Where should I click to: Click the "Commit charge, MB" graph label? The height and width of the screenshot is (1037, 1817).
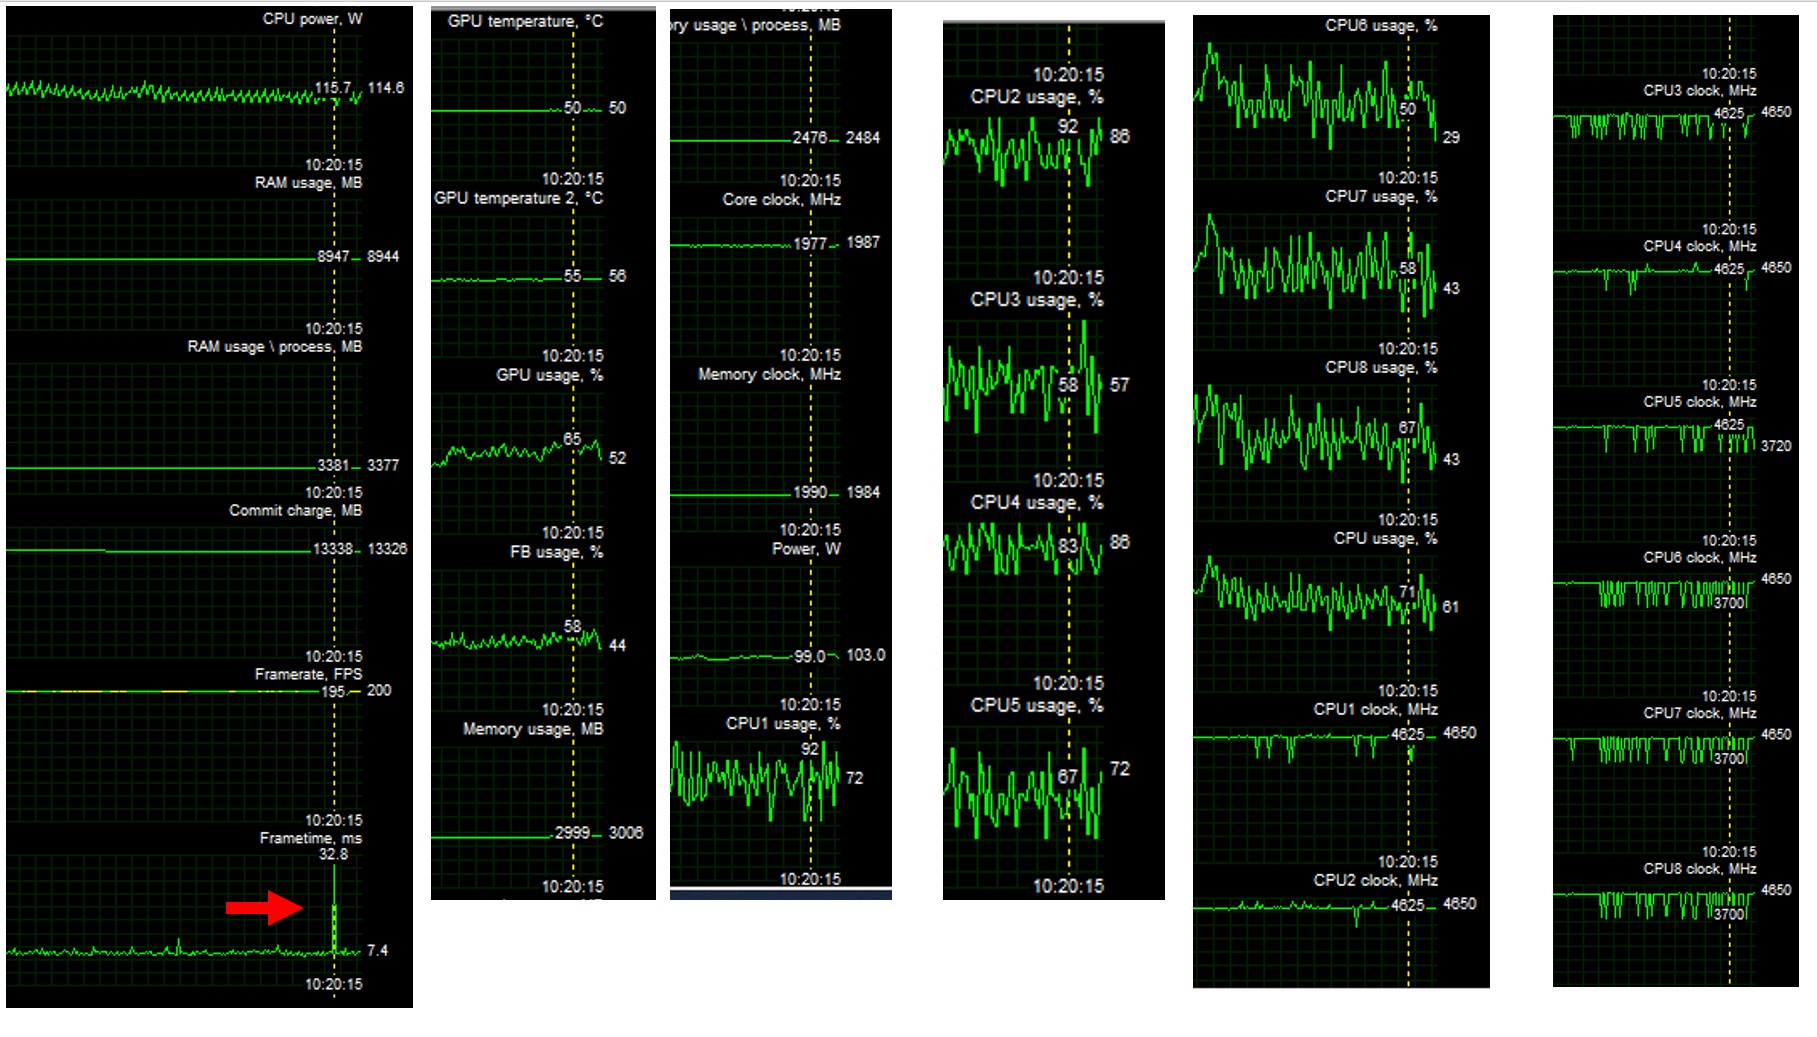coord(296,511)
